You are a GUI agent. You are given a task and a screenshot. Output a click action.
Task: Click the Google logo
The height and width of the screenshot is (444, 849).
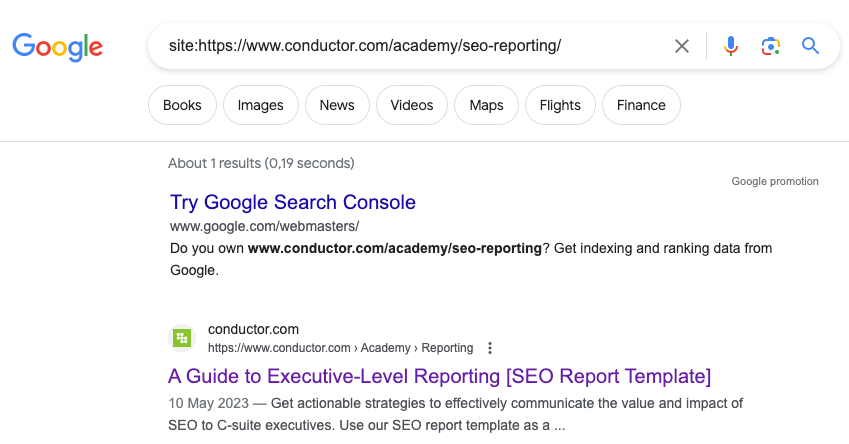57,46
